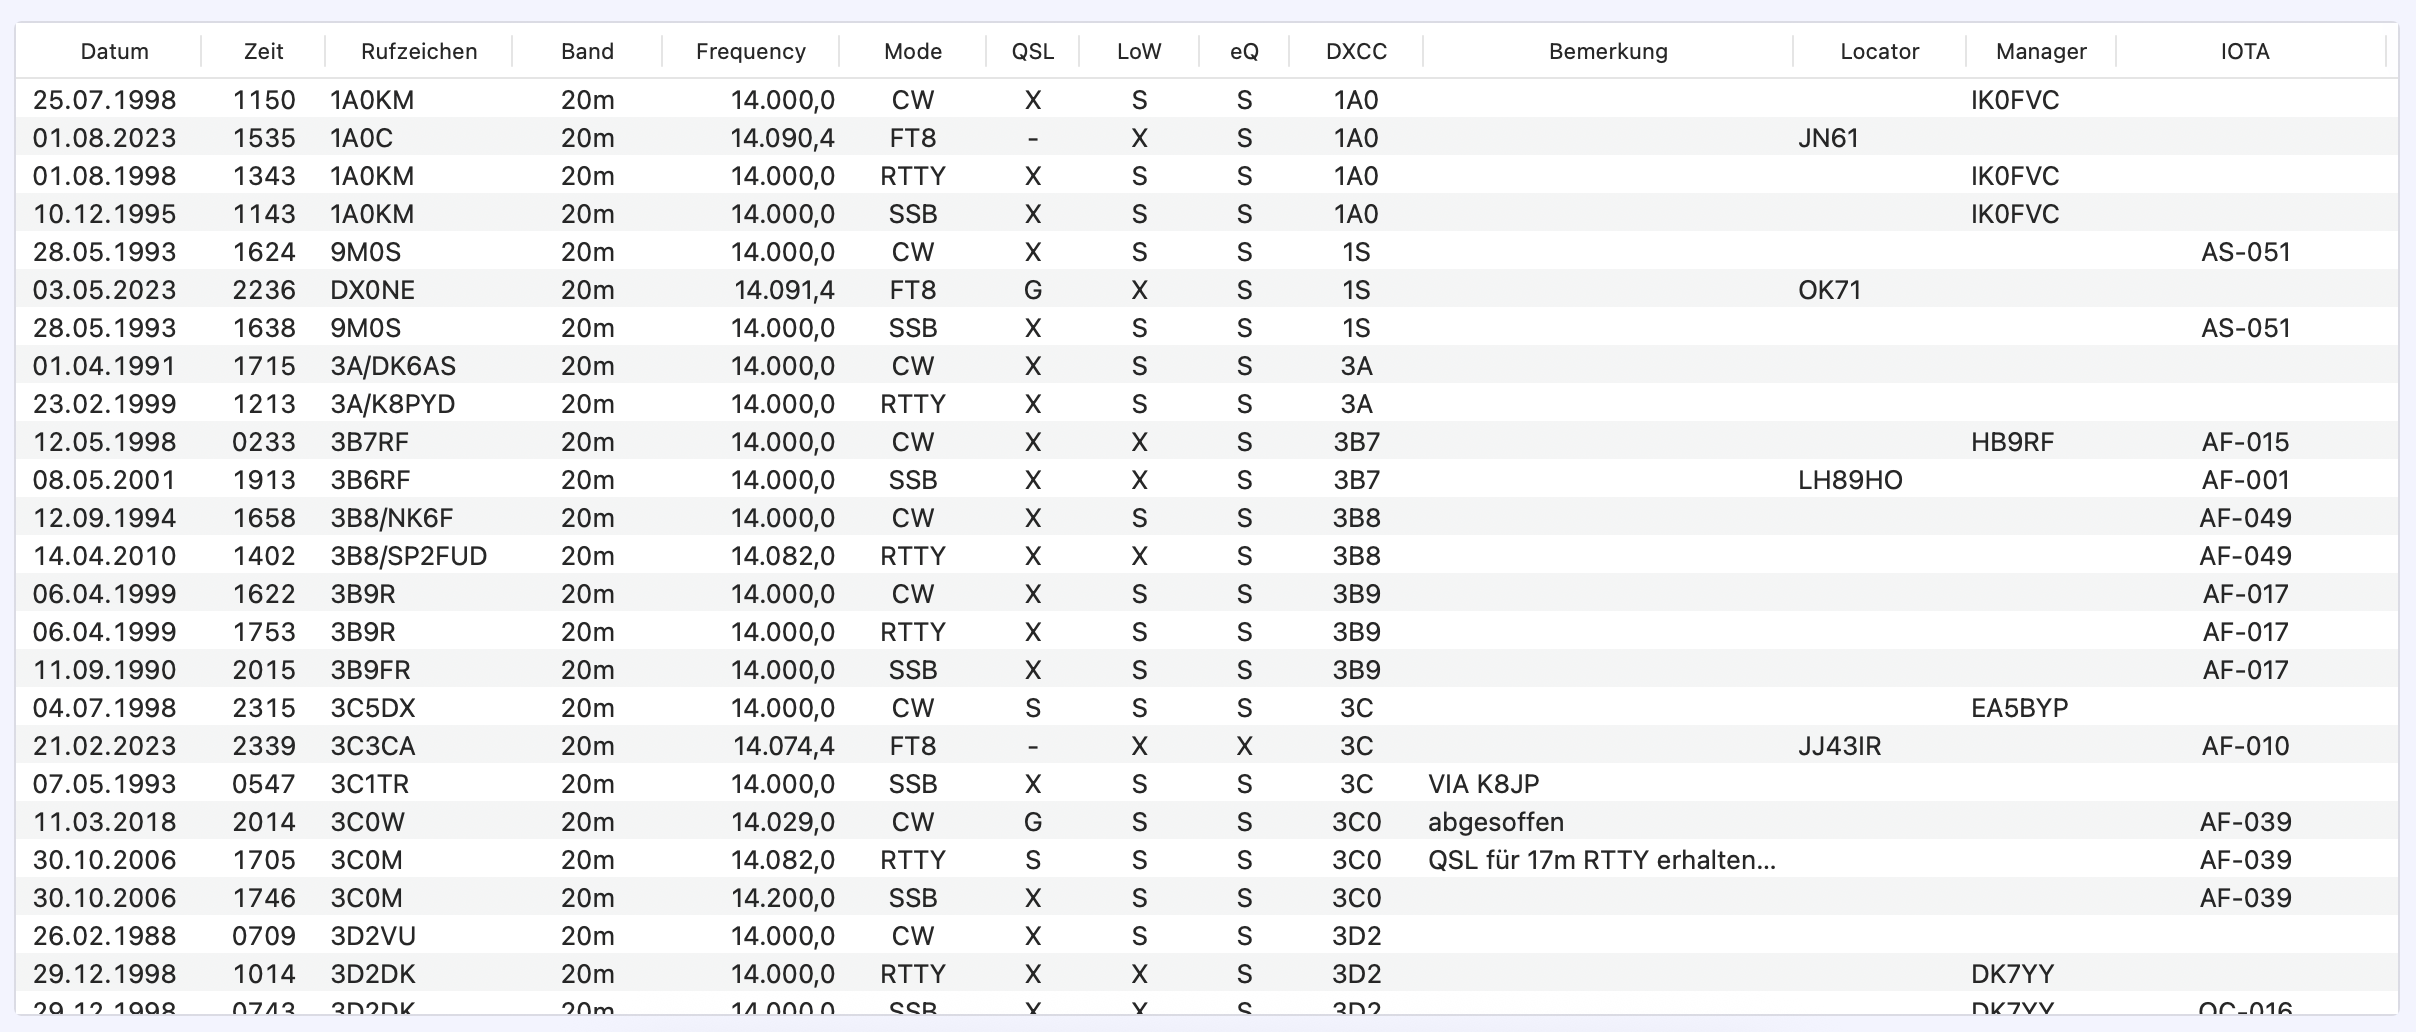The height and width of the screenshot is (1032, 2416).
Task: Select the 1A0C callsign row
Action: click(362, 138)
